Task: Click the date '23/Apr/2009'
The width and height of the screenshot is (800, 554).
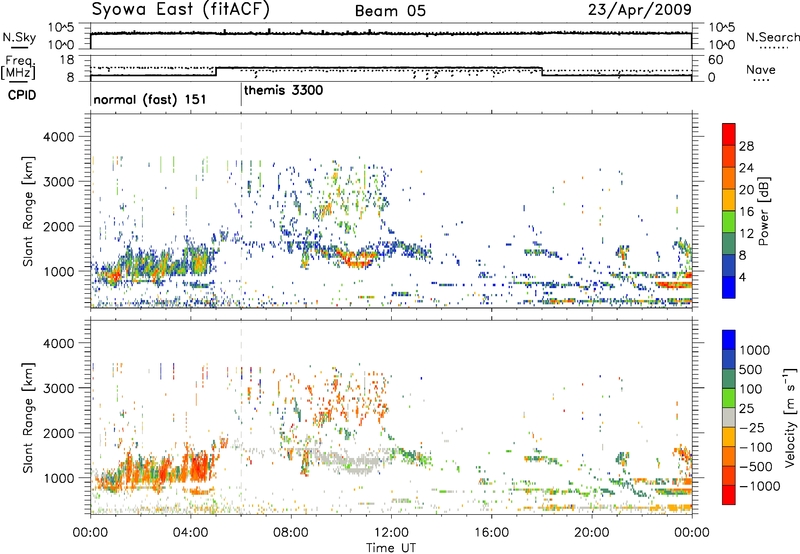Action: (640, 10)
